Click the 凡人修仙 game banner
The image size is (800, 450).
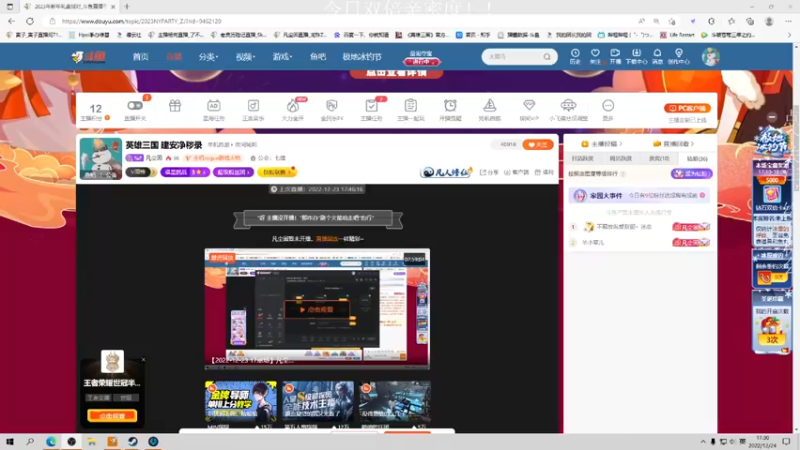coord(446,172)
